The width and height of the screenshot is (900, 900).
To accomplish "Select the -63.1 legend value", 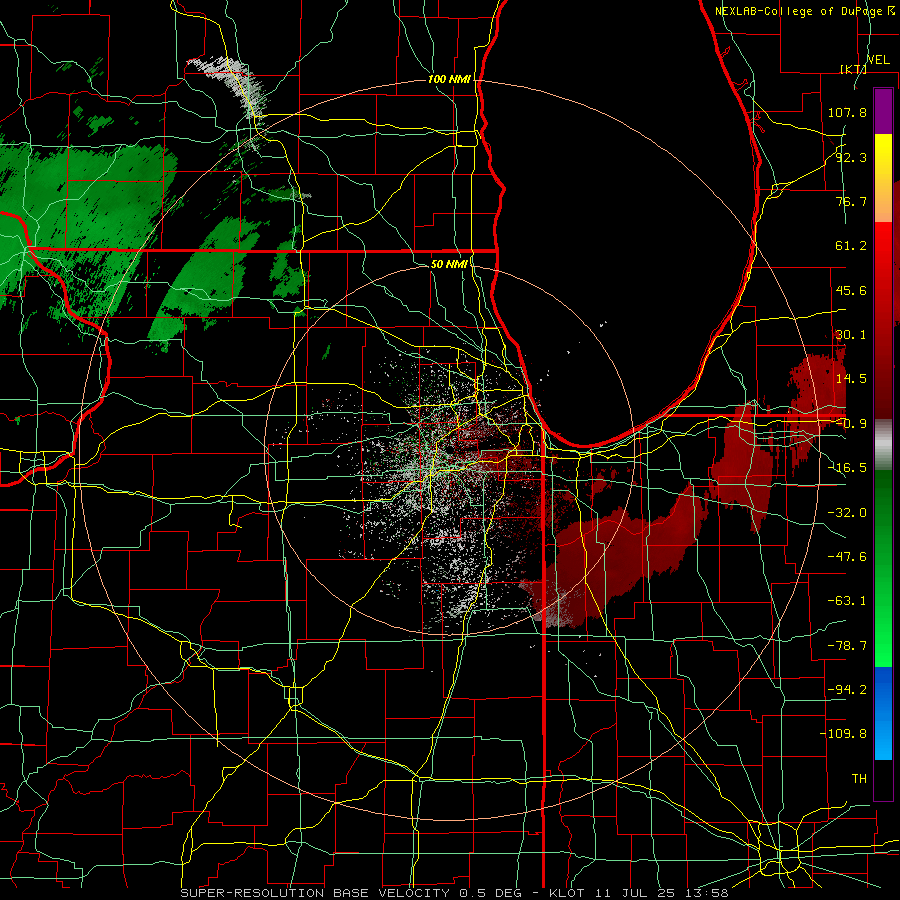I will [847, 601].
